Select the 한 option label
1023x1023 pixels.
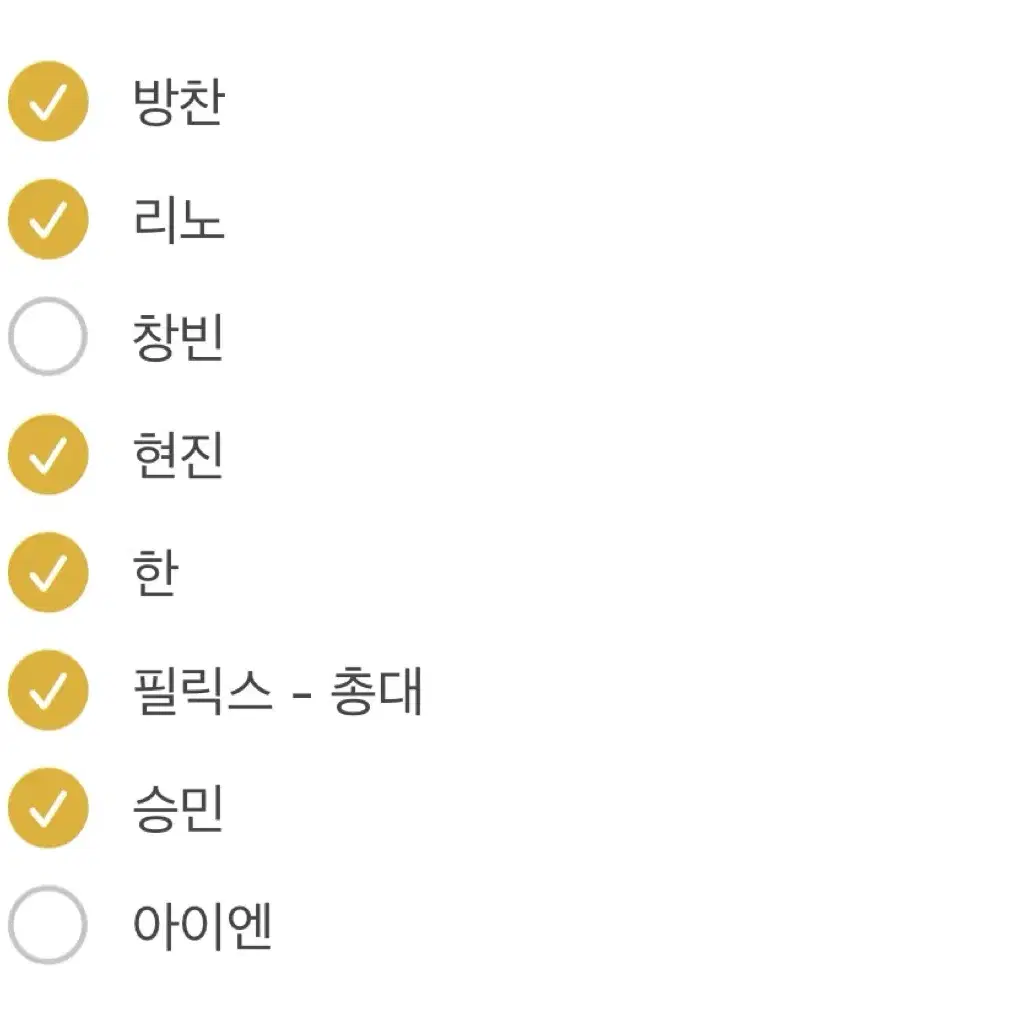[155, 573]
